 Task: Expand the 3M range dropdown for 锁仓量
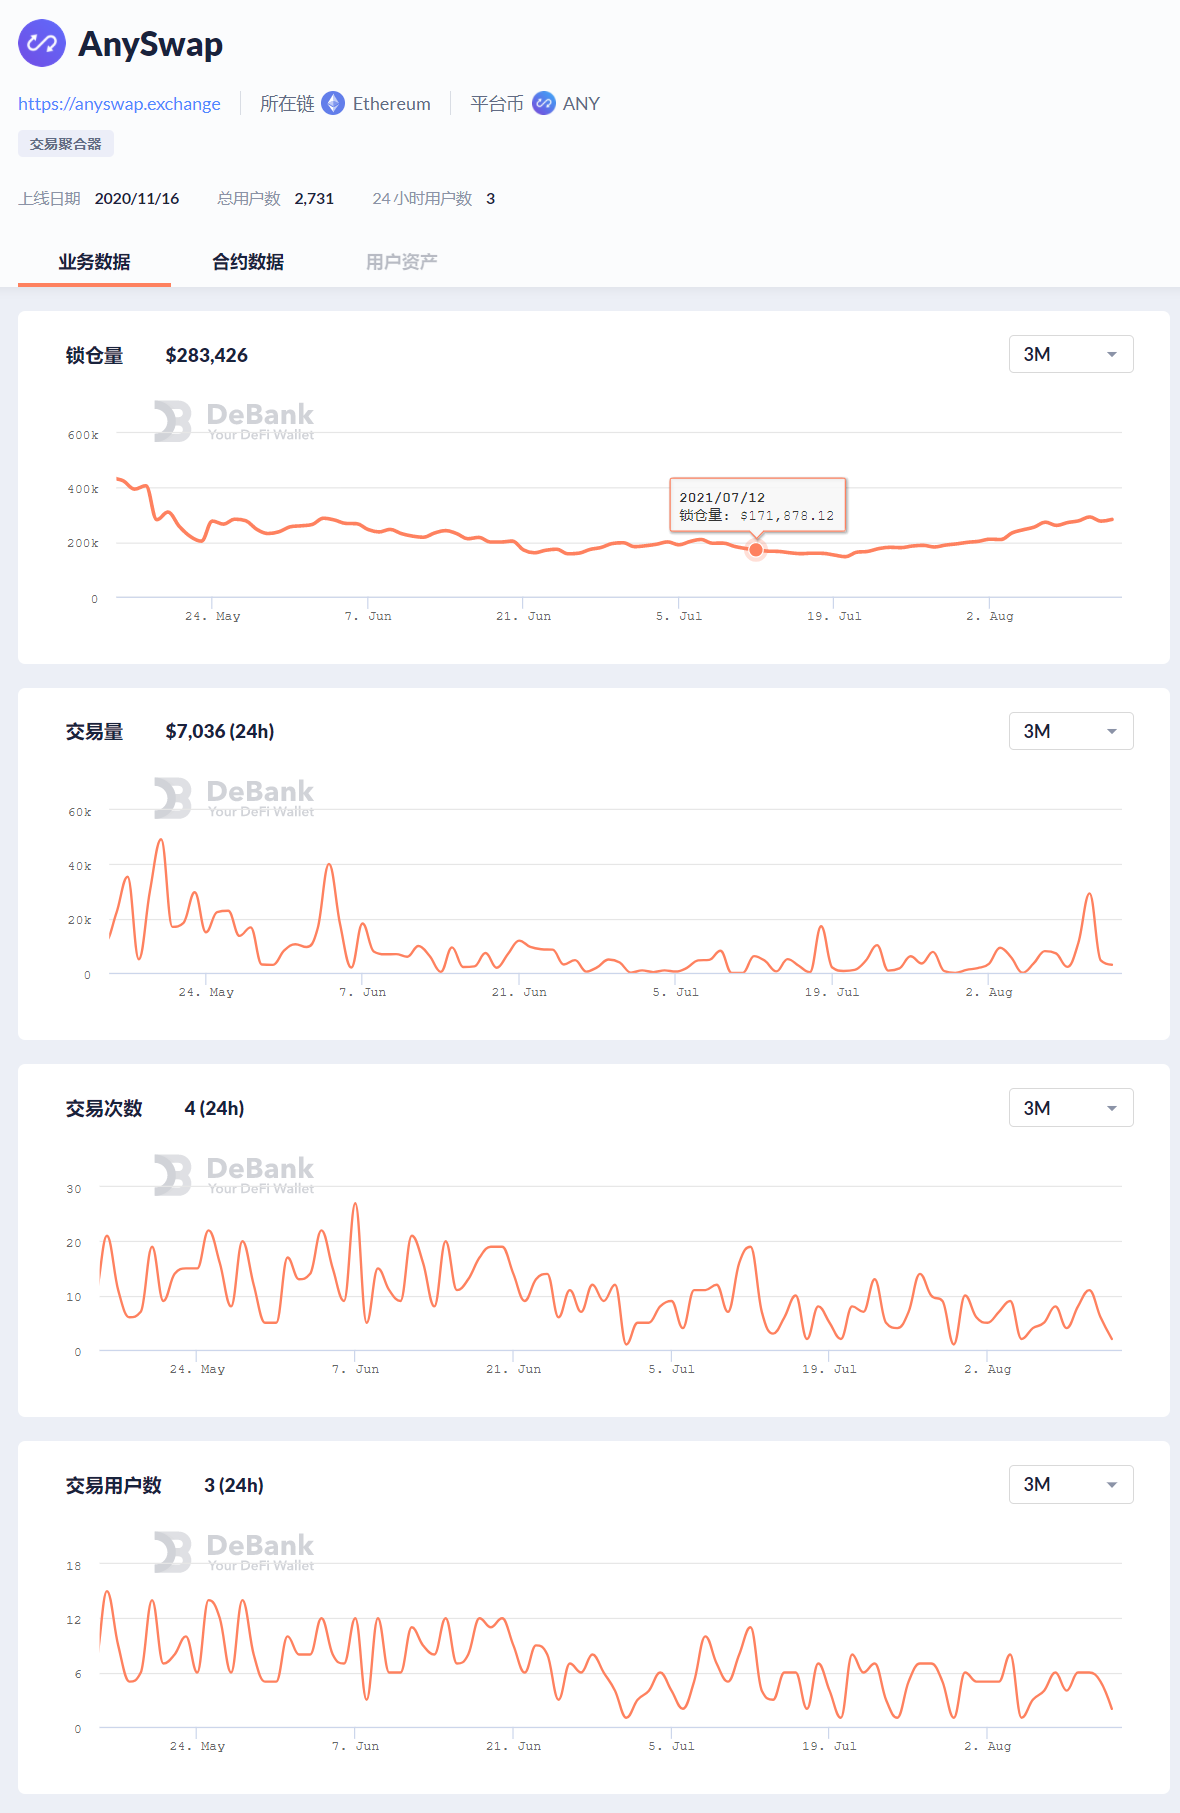(1070, 354)
